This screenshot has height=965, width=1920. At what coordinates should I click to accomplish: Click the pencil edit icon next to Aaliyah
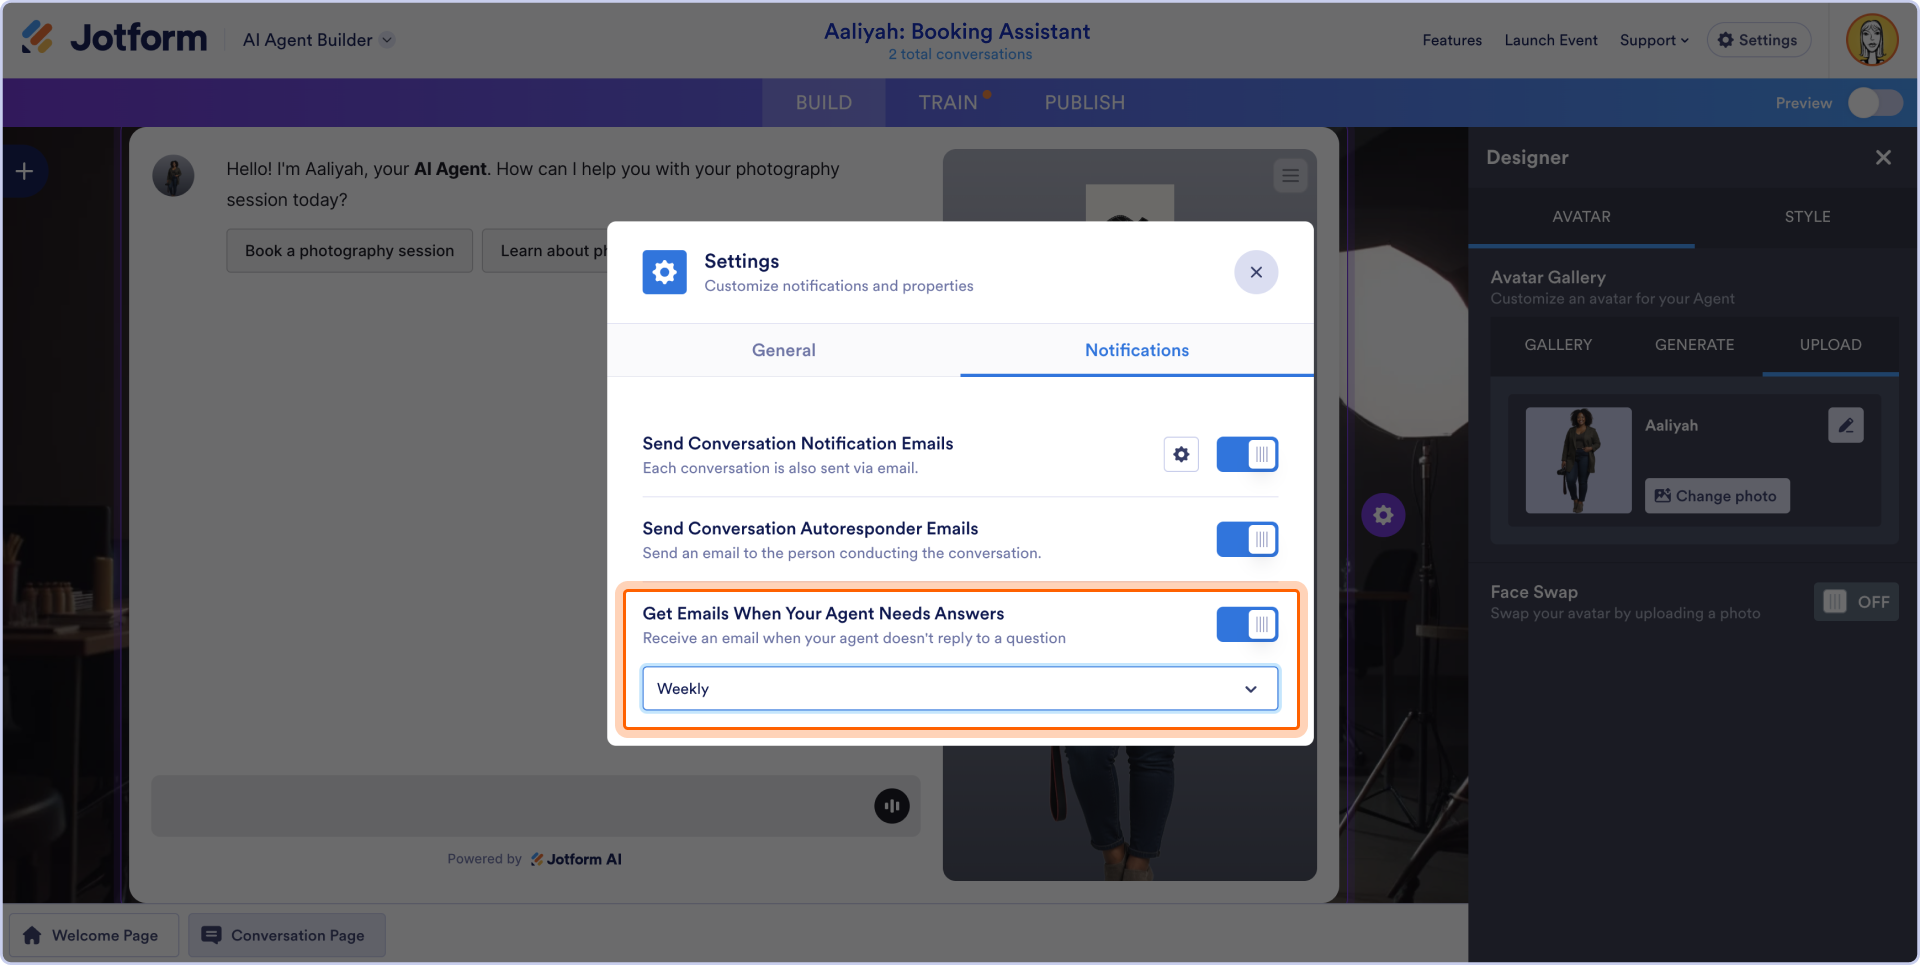pyautogui.click(x=1845, y=425)
